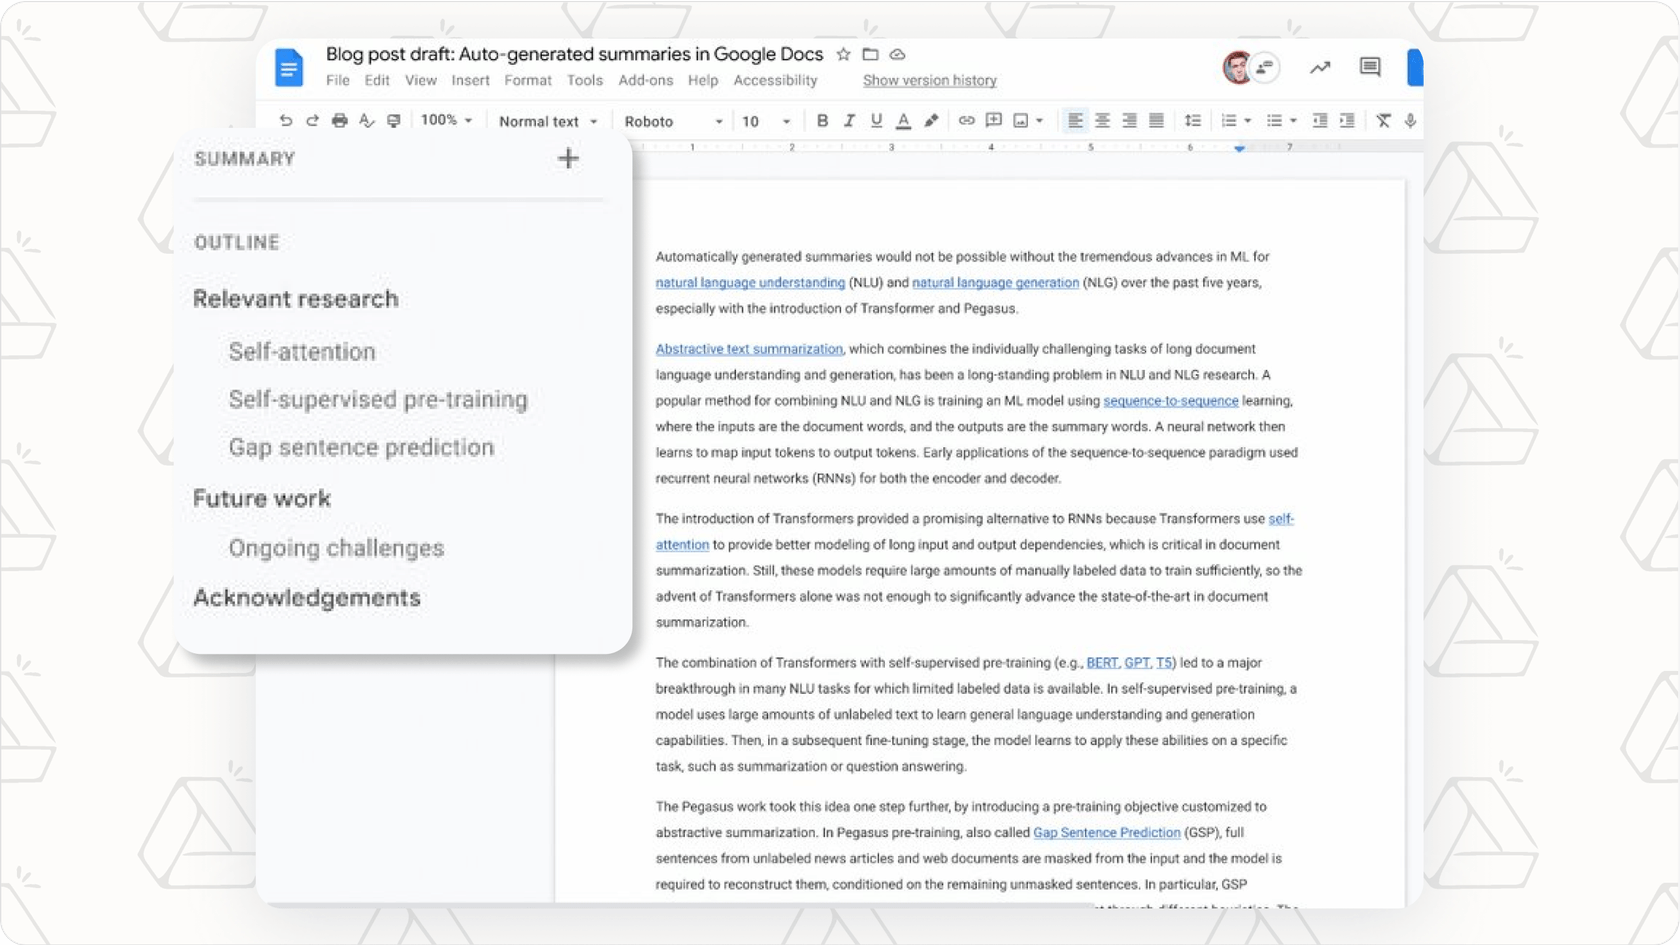The width and height of the screenshot is (1680, 945).
Task: Add a summary with the plus icon
Action: (x=567, y=158)
